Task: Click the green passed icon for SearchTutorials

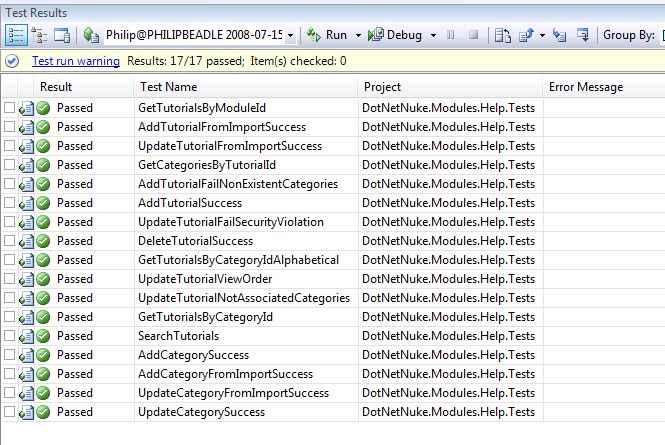Action: pyautogui.click(x=43, y=336)
